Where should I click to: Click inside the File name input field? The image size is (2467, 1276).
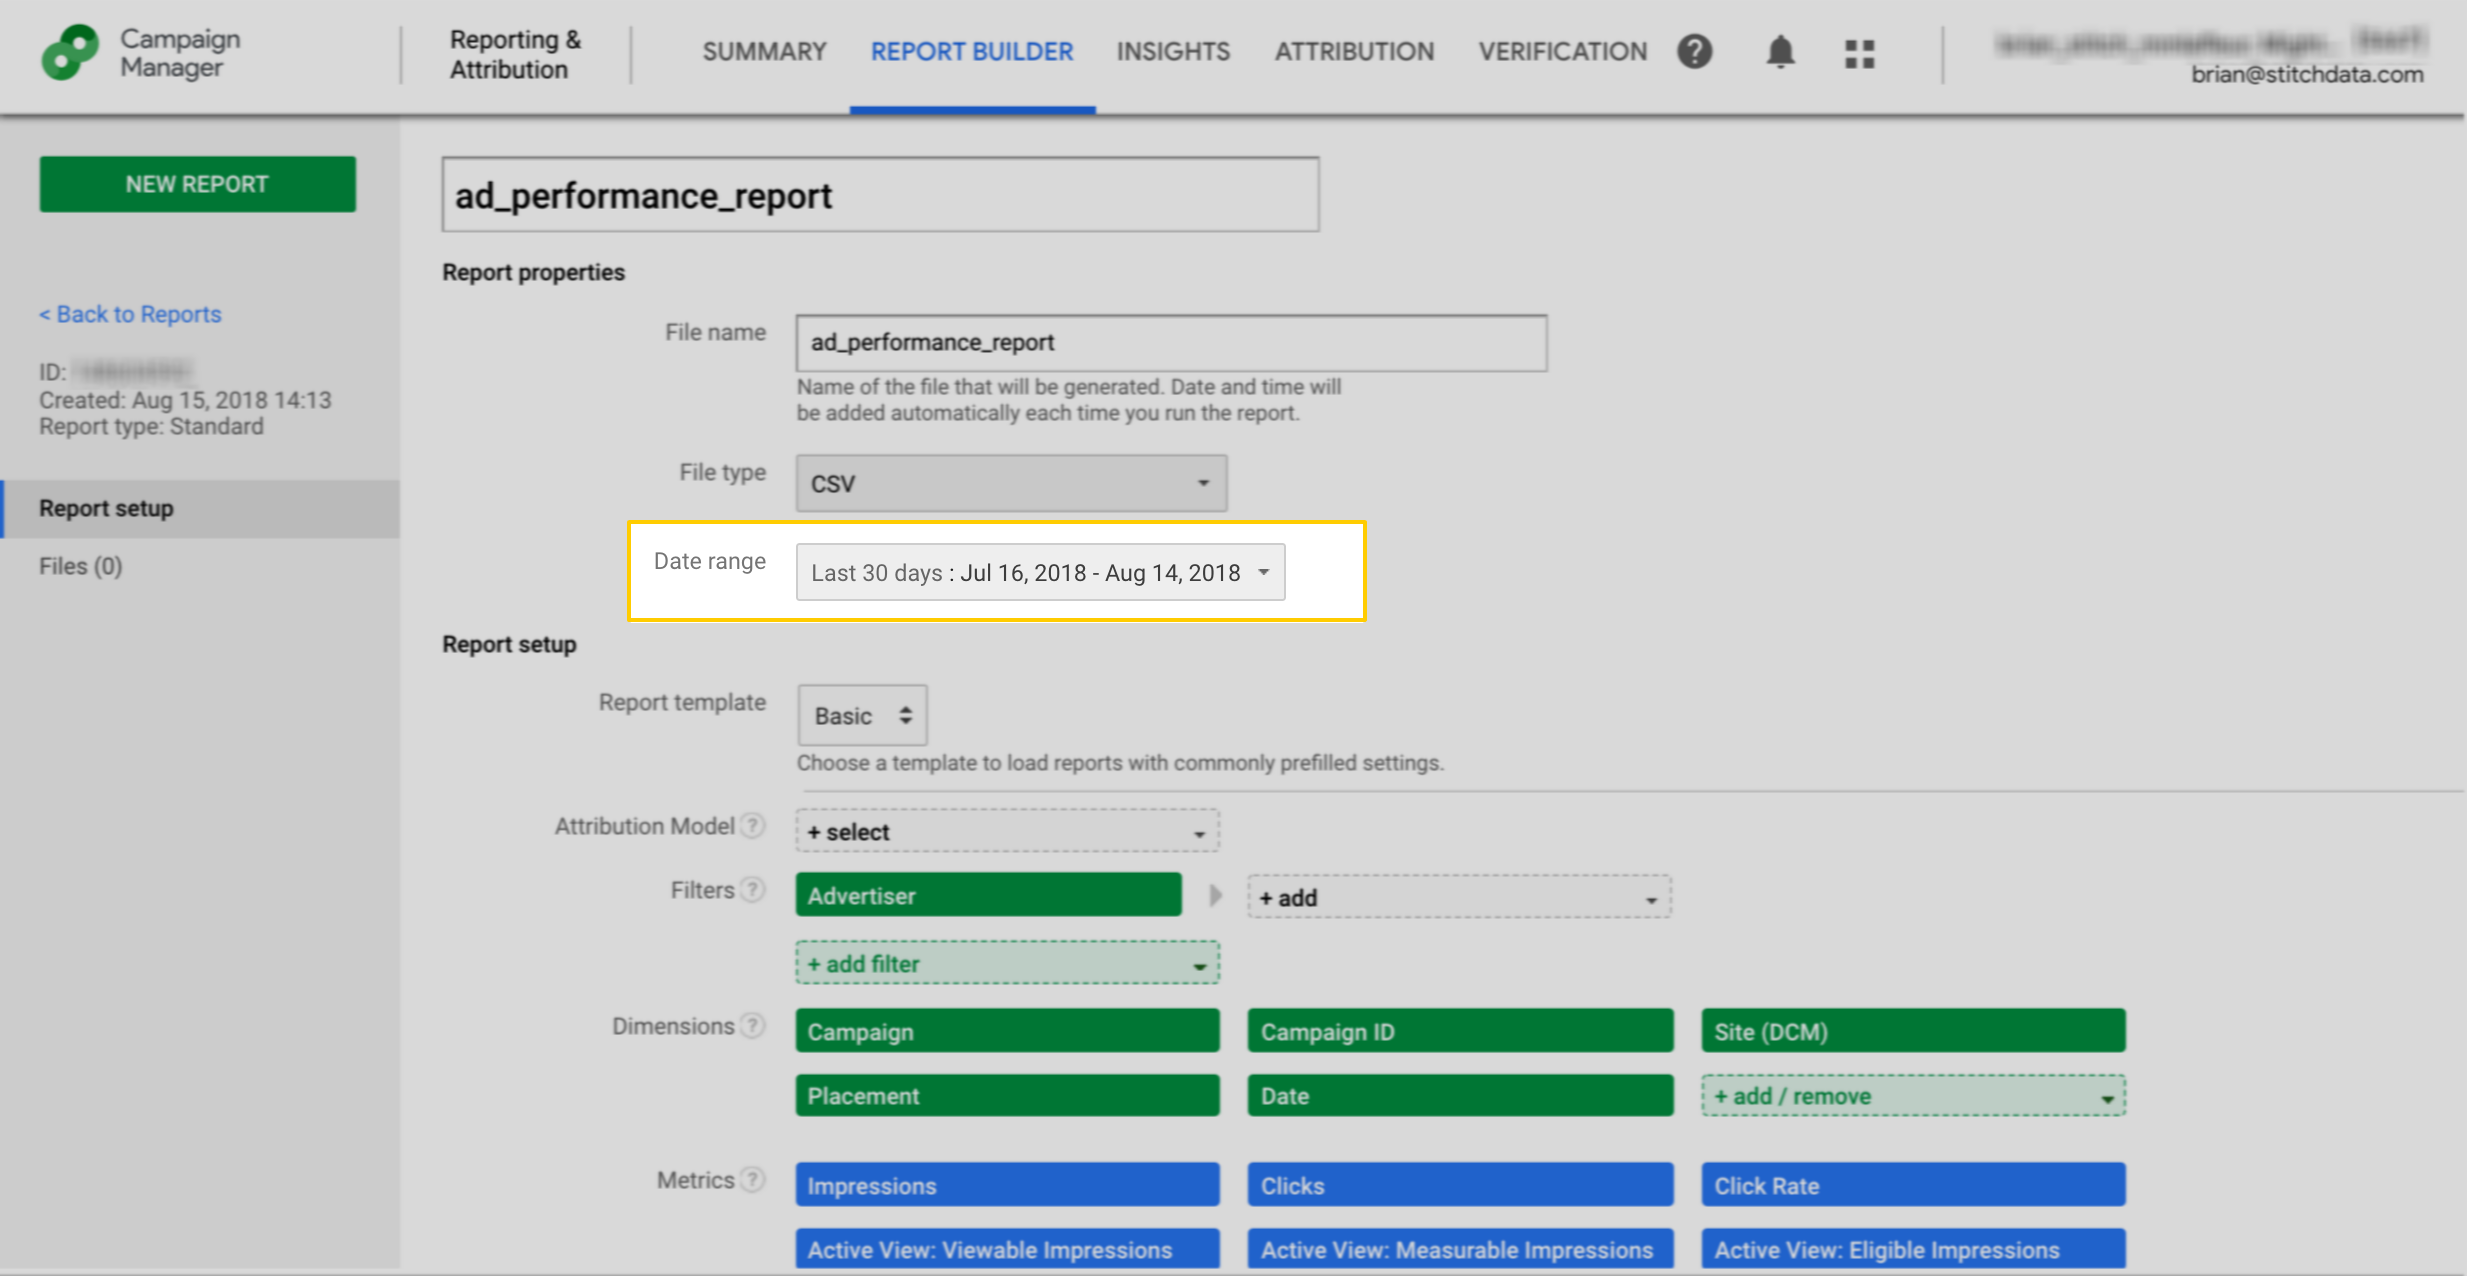1170,342
